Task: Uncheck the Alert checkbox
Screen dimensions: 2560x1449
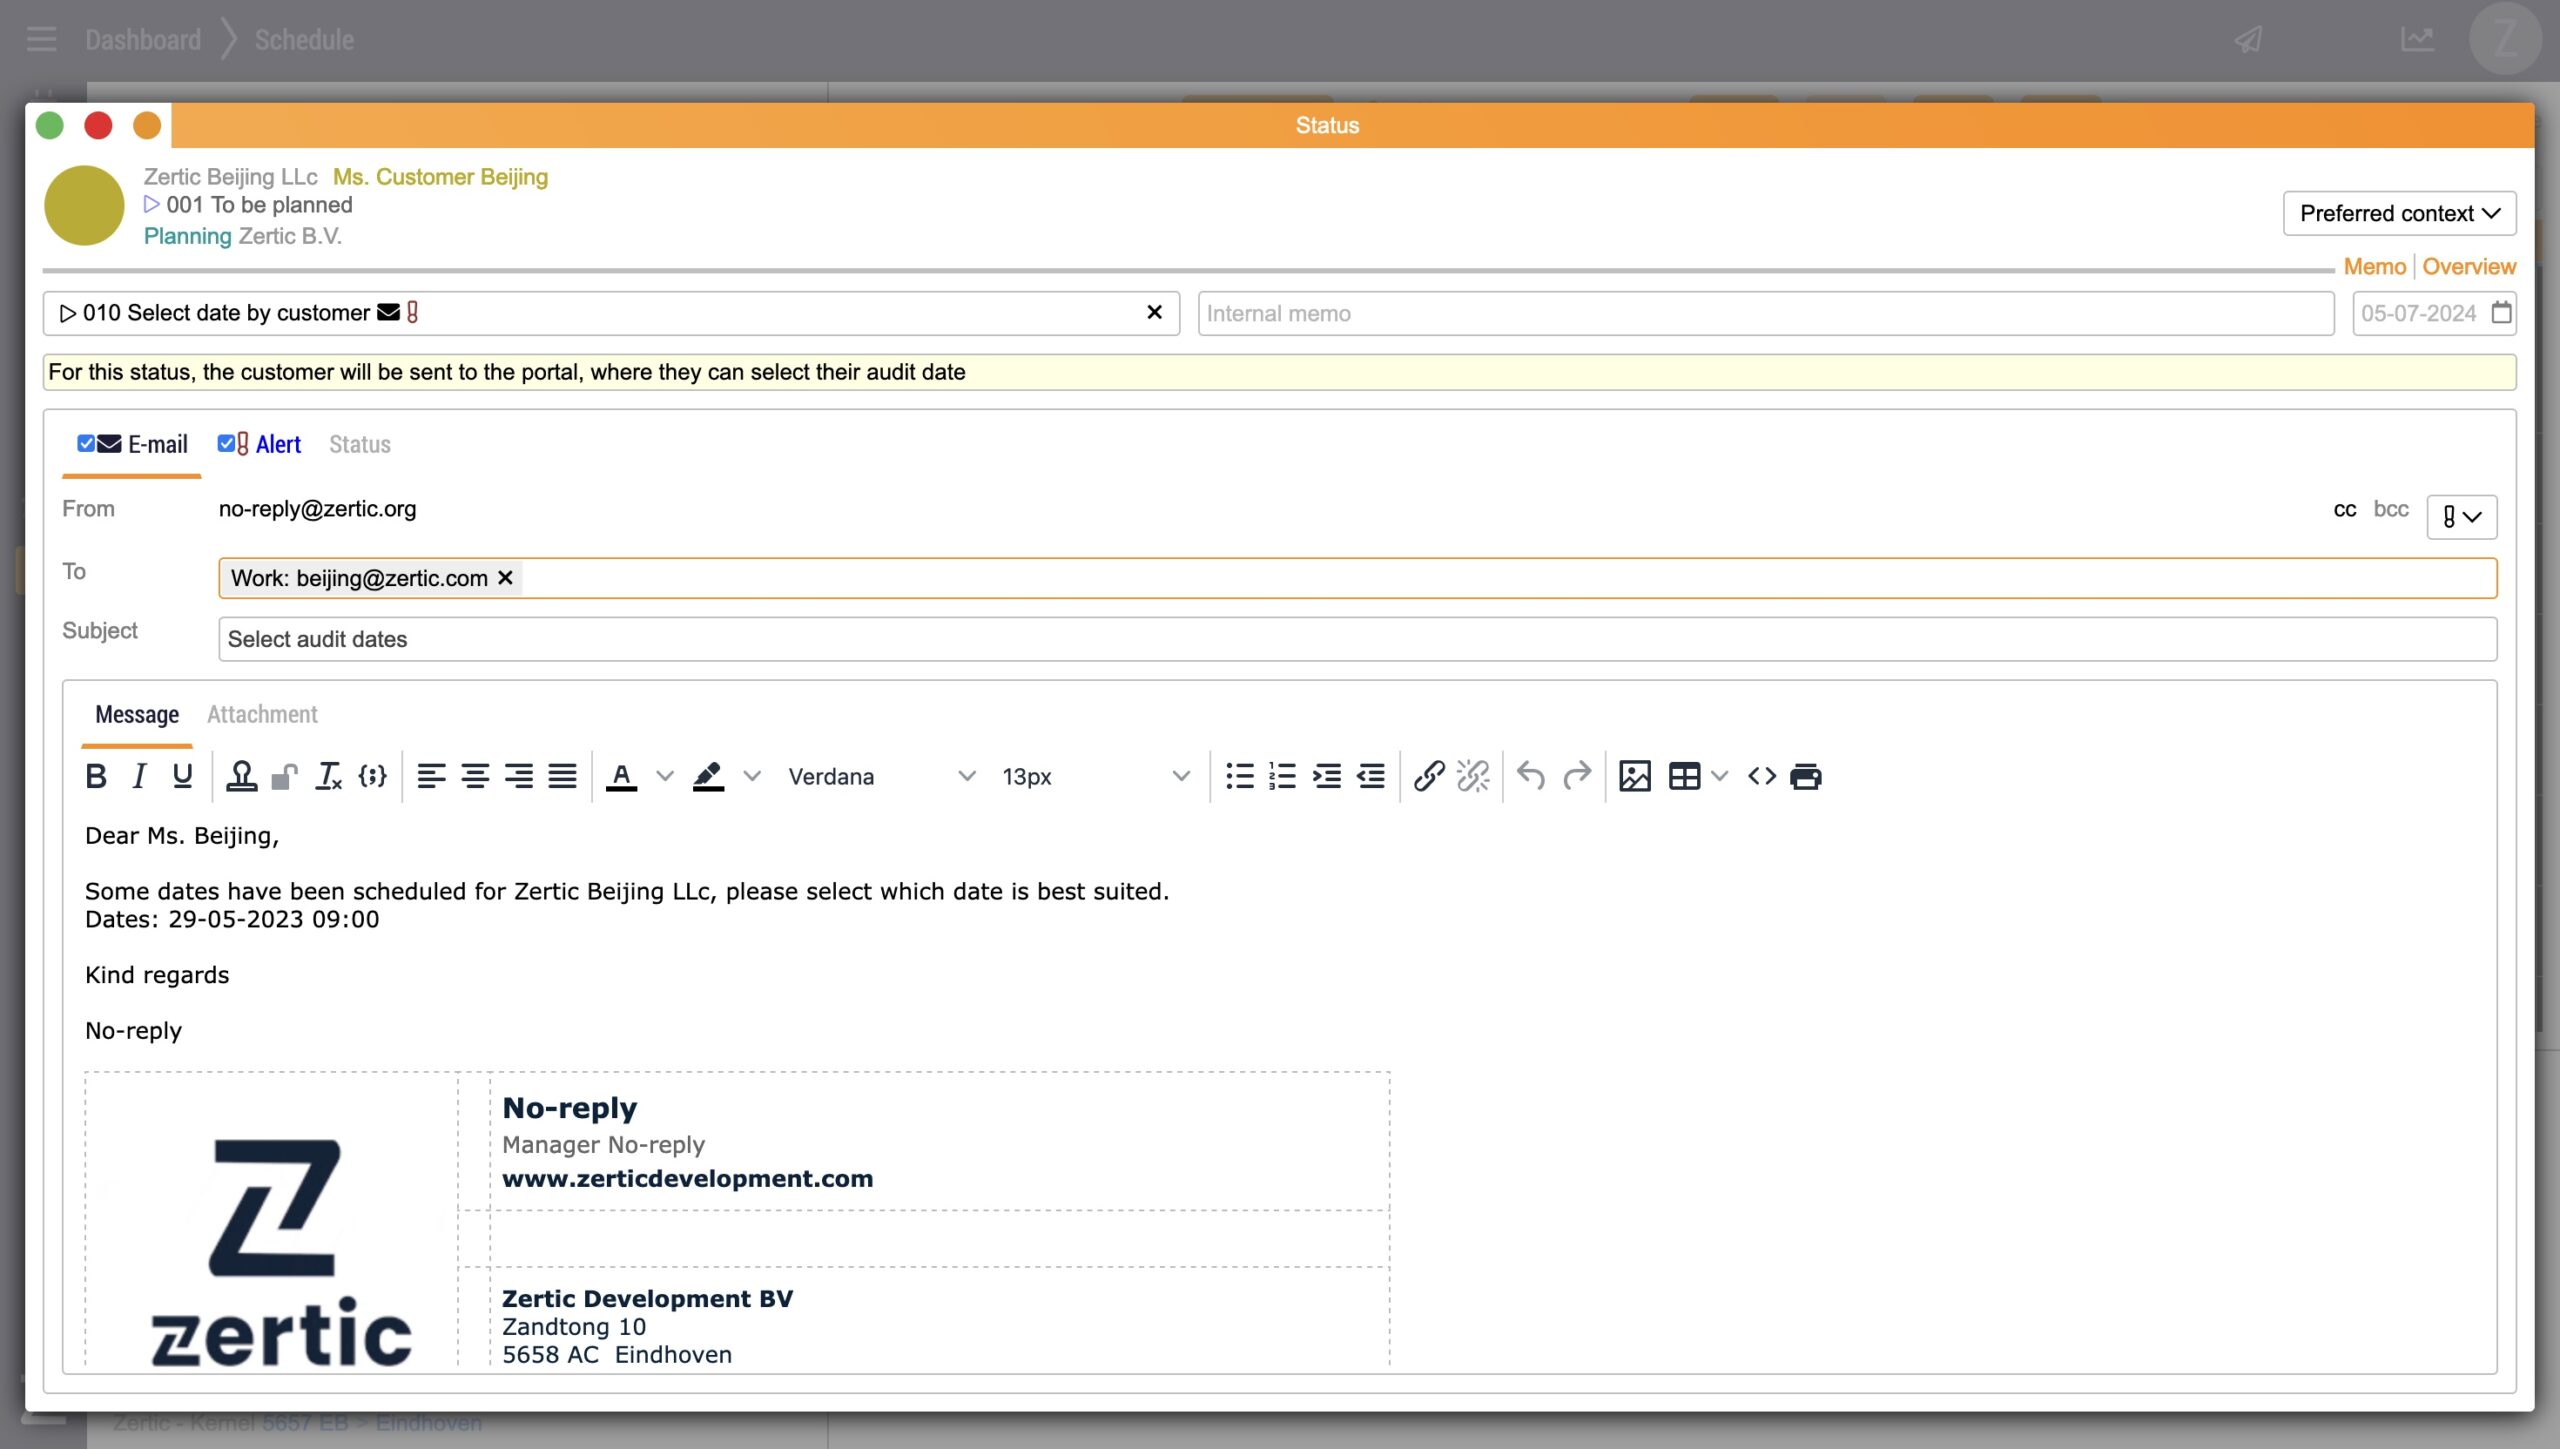Action: [226, 443]
